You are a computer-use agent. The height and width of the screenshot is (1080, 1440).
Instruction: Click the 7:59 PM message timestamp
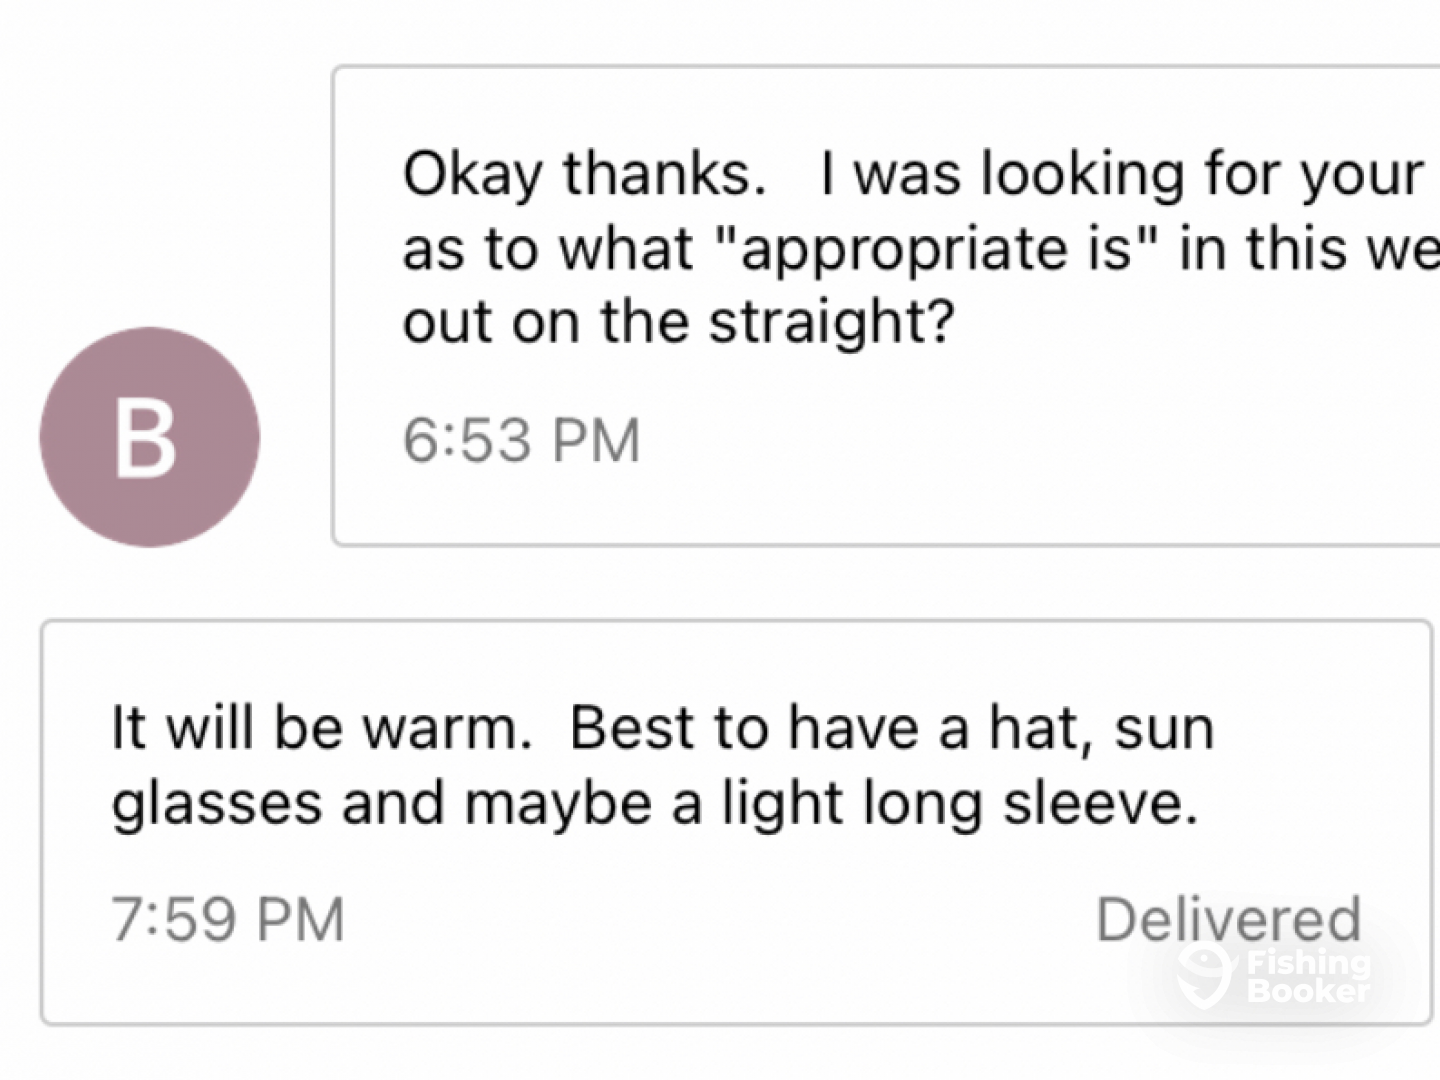tap(228, 919)
